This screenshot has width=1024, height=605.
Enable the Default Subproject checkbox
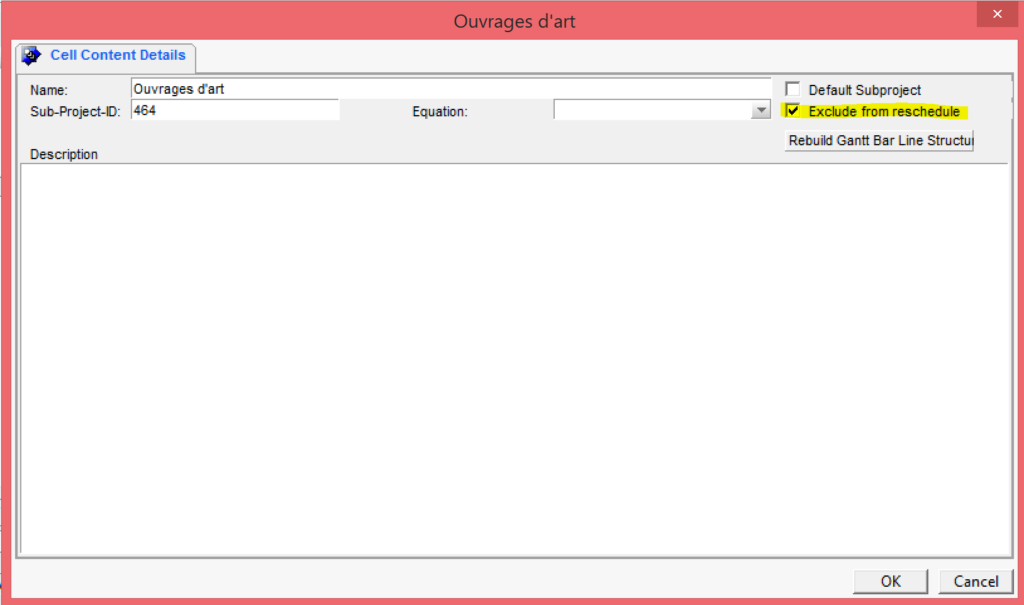(x=792, y=89)
